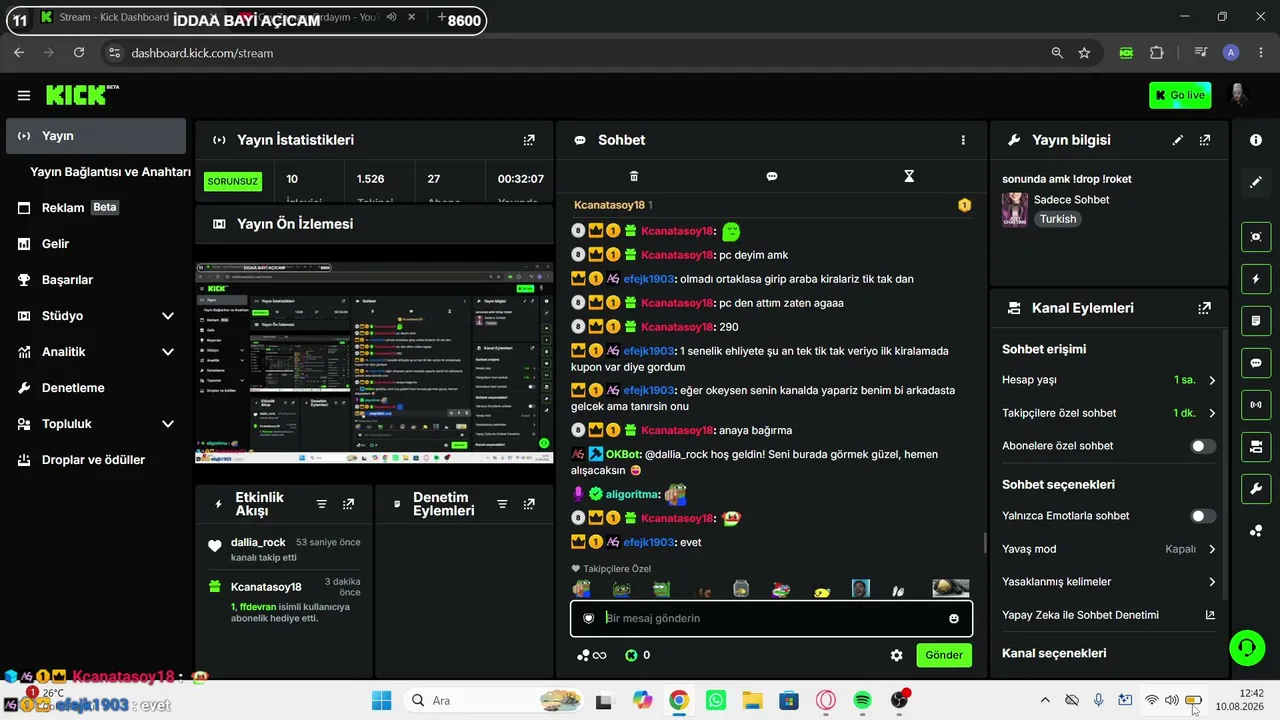Open Chrome extensions puzzle icon
1280x720 pixels.
[1157, 53]
